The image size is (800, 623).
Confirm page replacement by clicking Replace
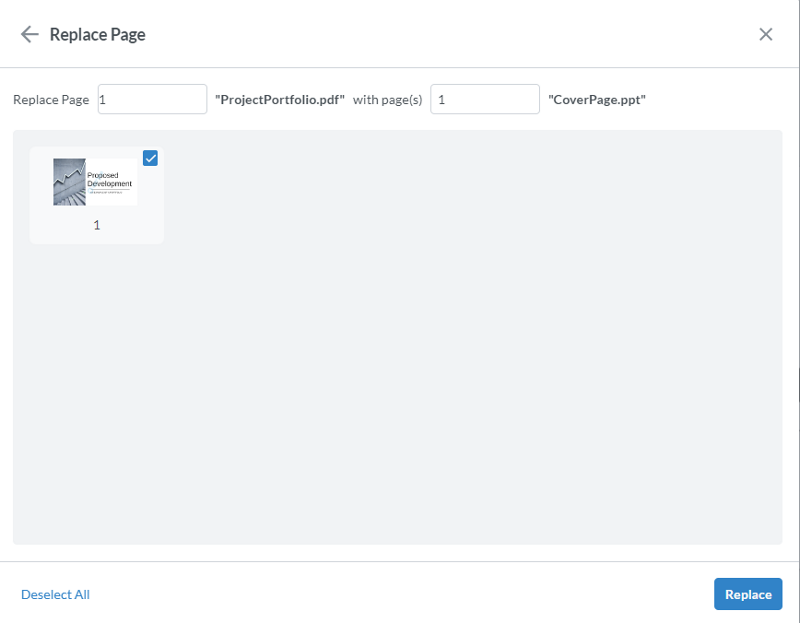pos(748,593)
